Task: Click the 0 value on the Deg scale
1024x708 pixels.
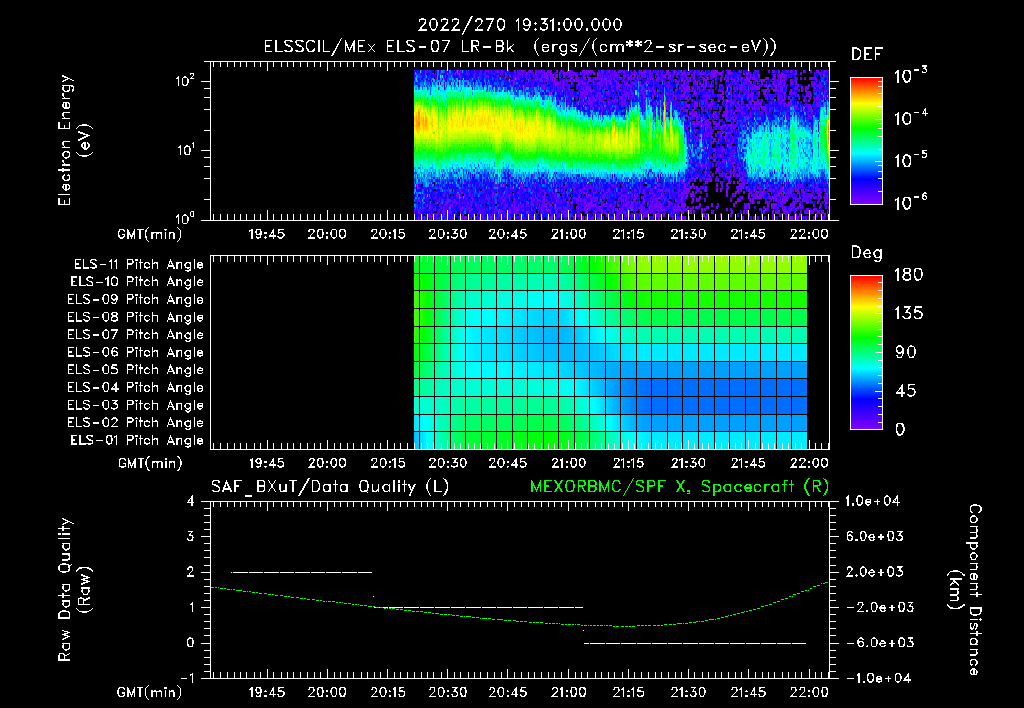Action: click(x=900, y=430)
